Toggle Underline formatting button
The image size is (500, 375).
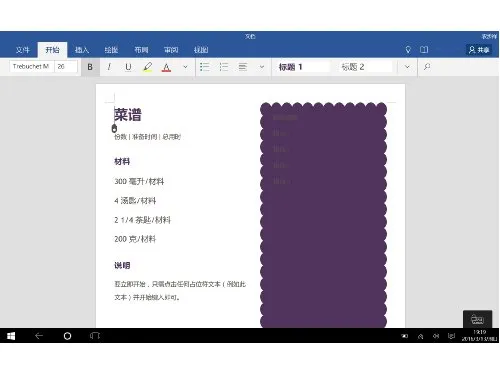[128, 67]
